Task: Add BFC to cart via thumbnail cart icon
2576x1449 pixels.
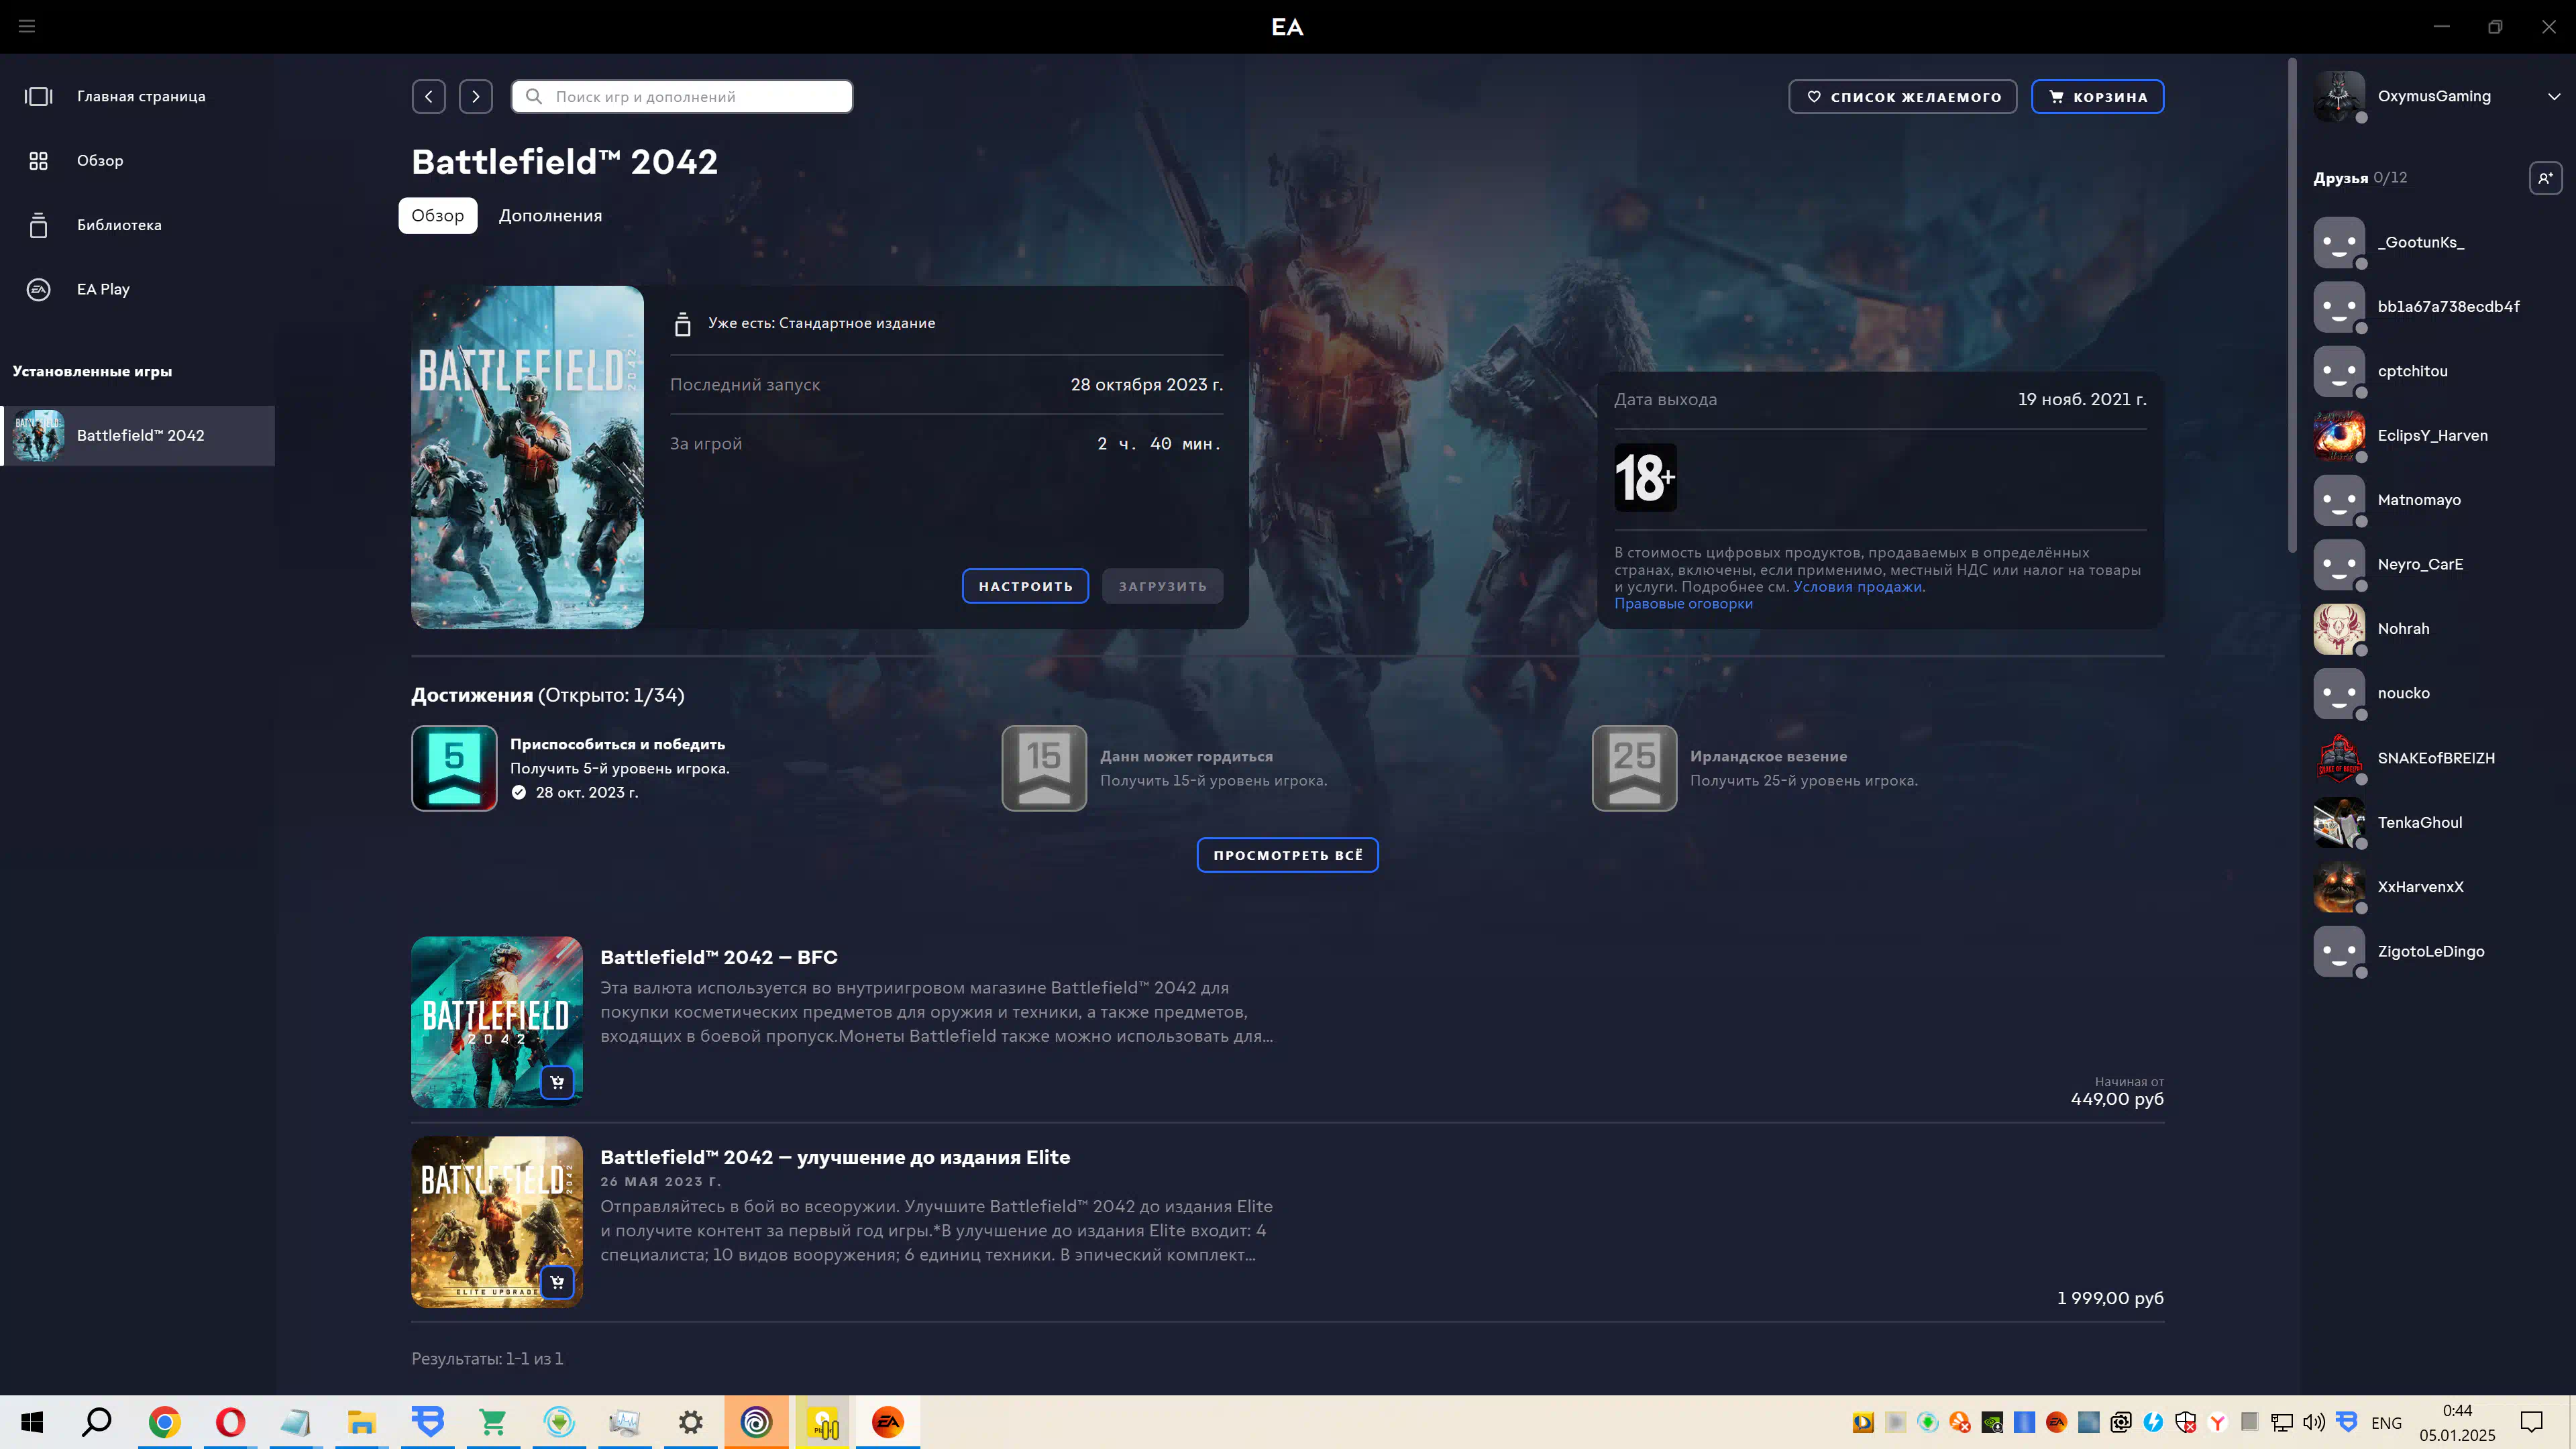Action: (557, 1082)
